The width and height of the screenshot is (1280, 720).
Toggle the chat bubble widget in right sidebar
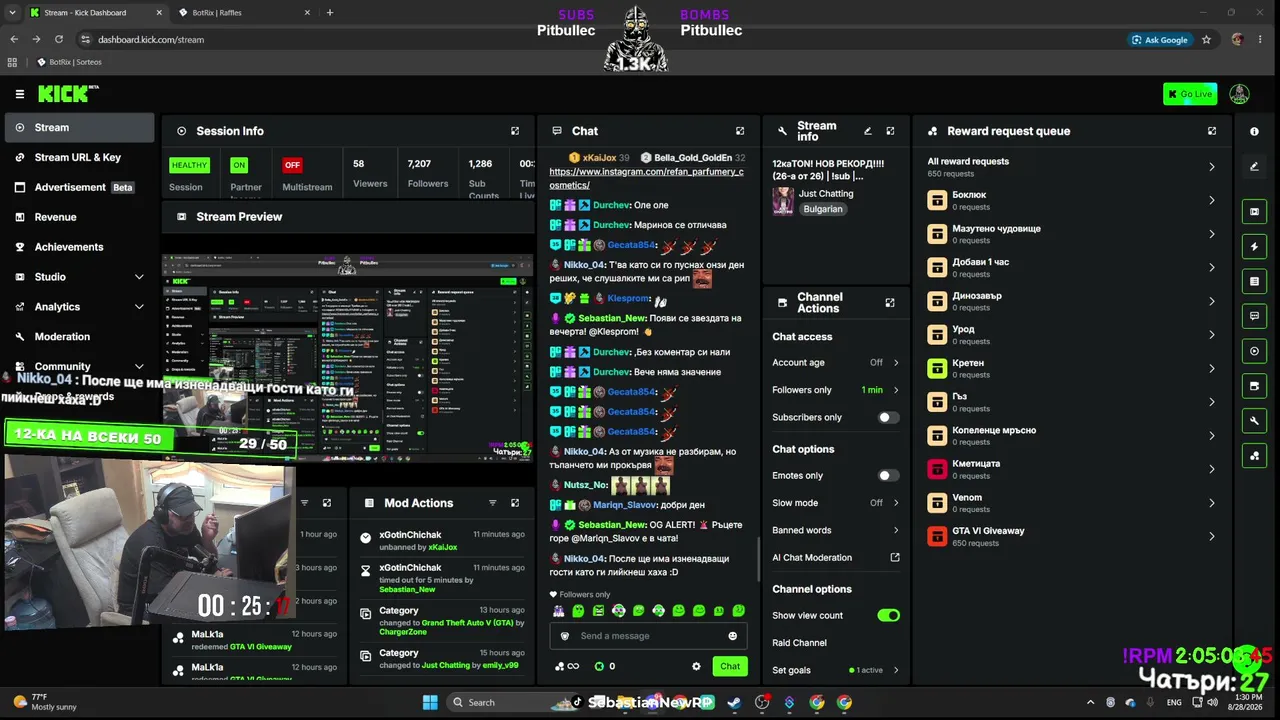point(1254,316)
